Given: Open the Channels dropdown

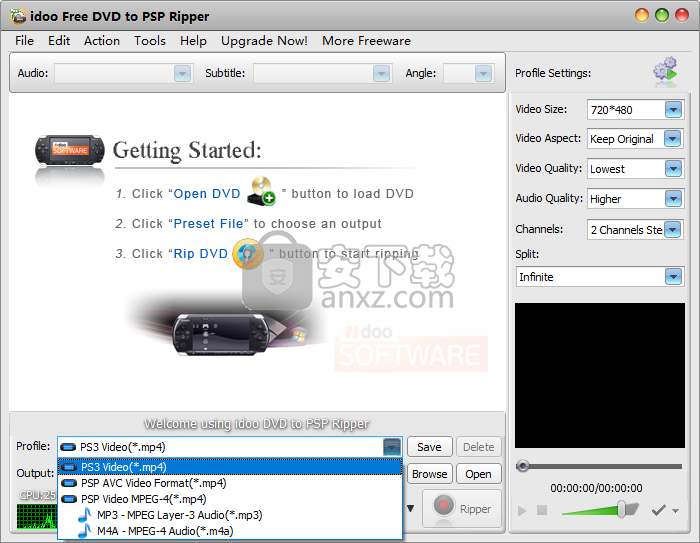Looking at the screenshot, I should [672, 230].
